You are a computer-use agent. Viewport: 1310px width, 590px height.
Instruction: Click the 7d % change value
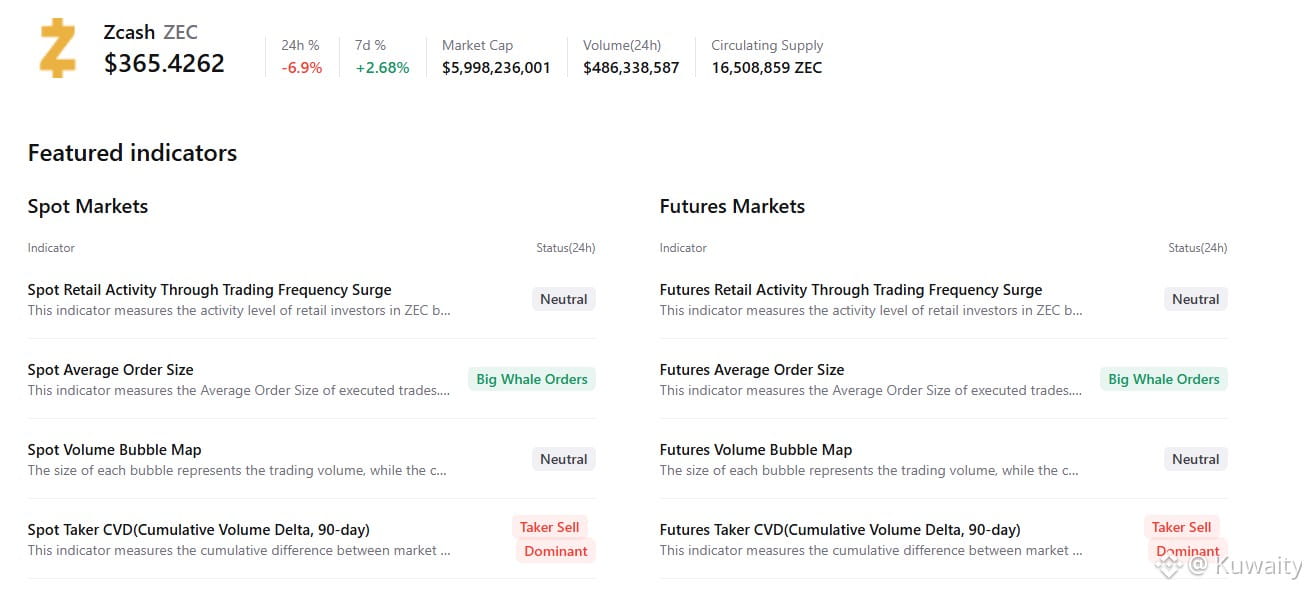pyautogui.click(x=382, y=68)
